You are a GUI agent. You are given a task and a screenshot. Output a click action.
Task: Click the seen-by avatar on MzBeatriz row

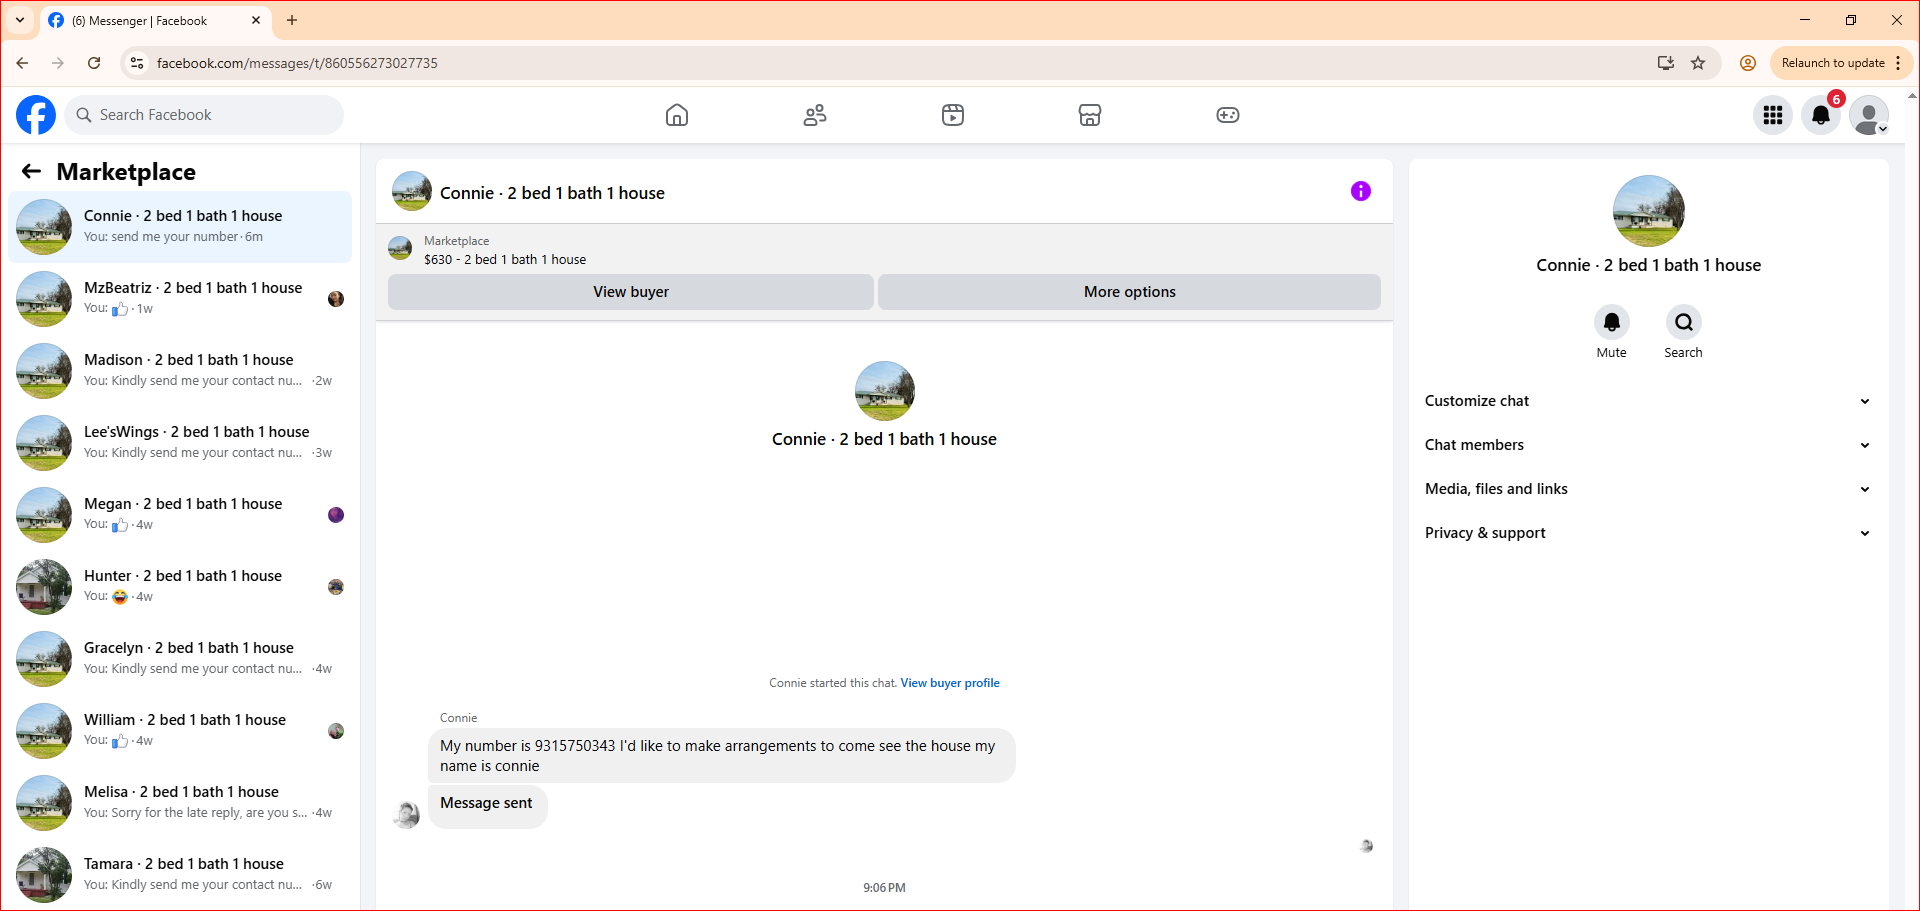[x=336, y=299]
